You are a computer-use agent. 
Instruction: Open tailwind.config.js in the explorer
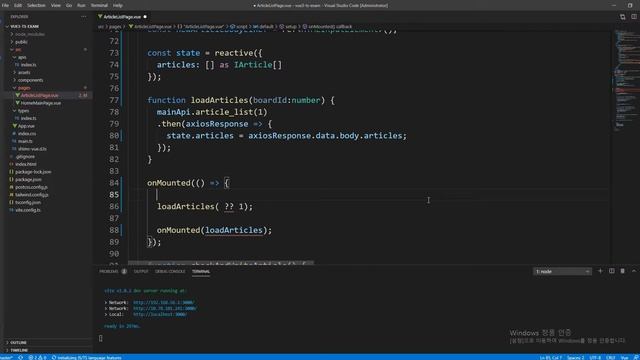pyautogui.click(x=32, y=195)
